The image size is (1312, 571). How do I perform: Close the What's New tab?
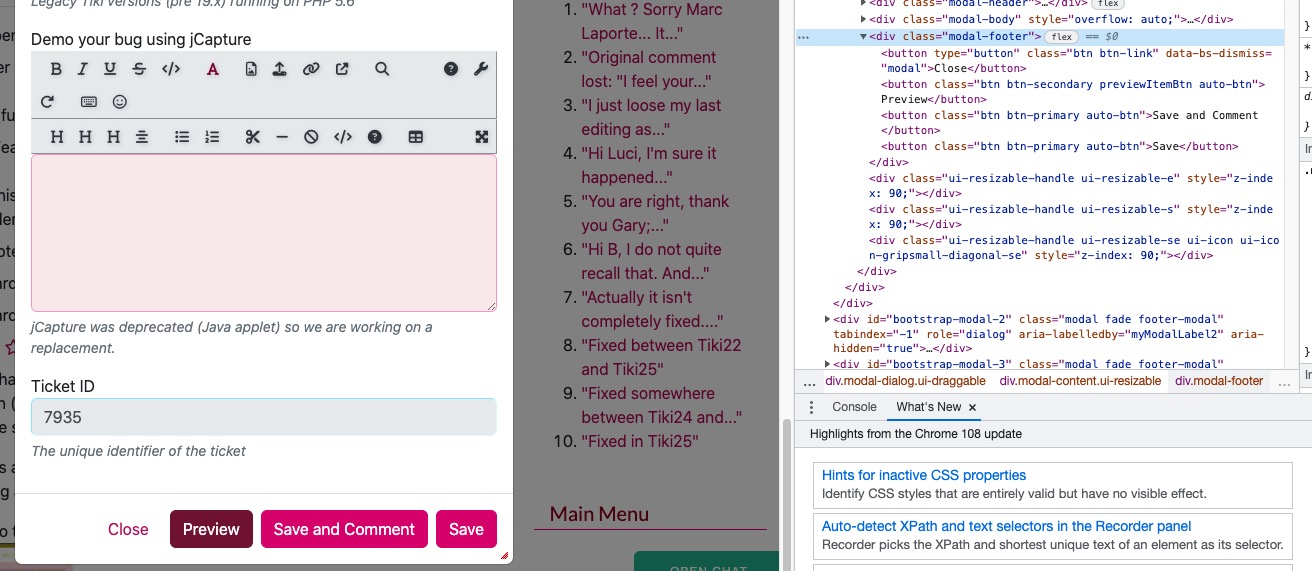(x=972, y=408)
